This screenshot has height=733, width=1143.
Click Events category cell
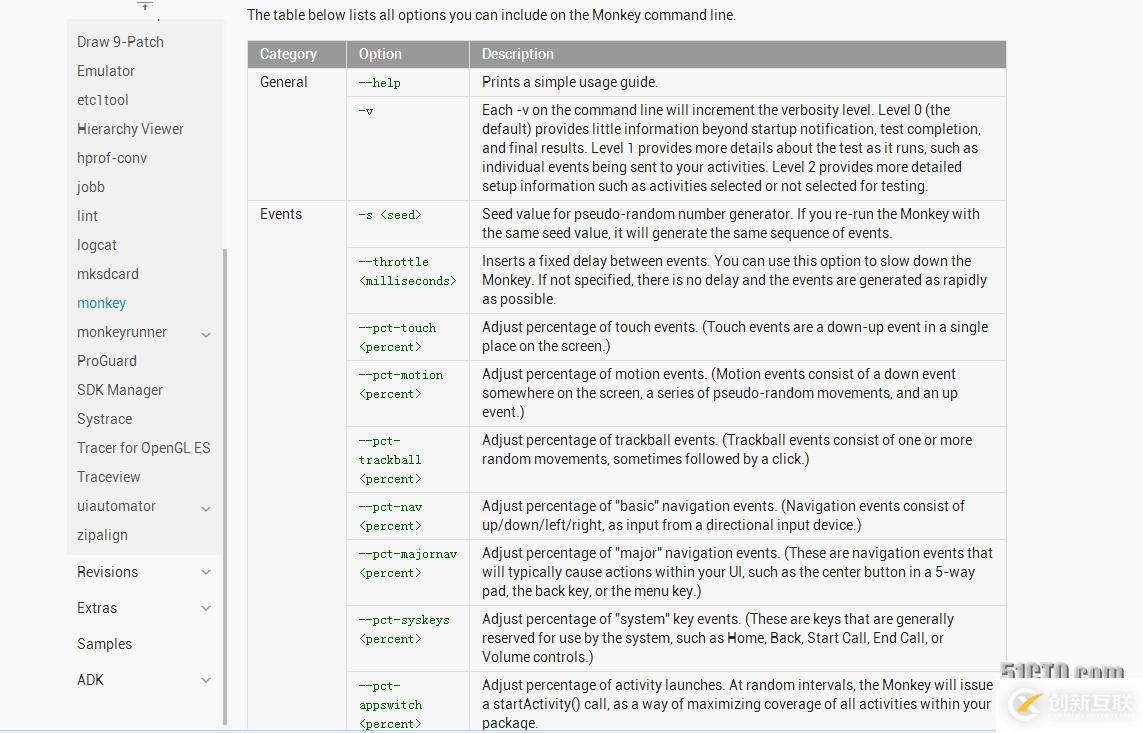point(297,466)
